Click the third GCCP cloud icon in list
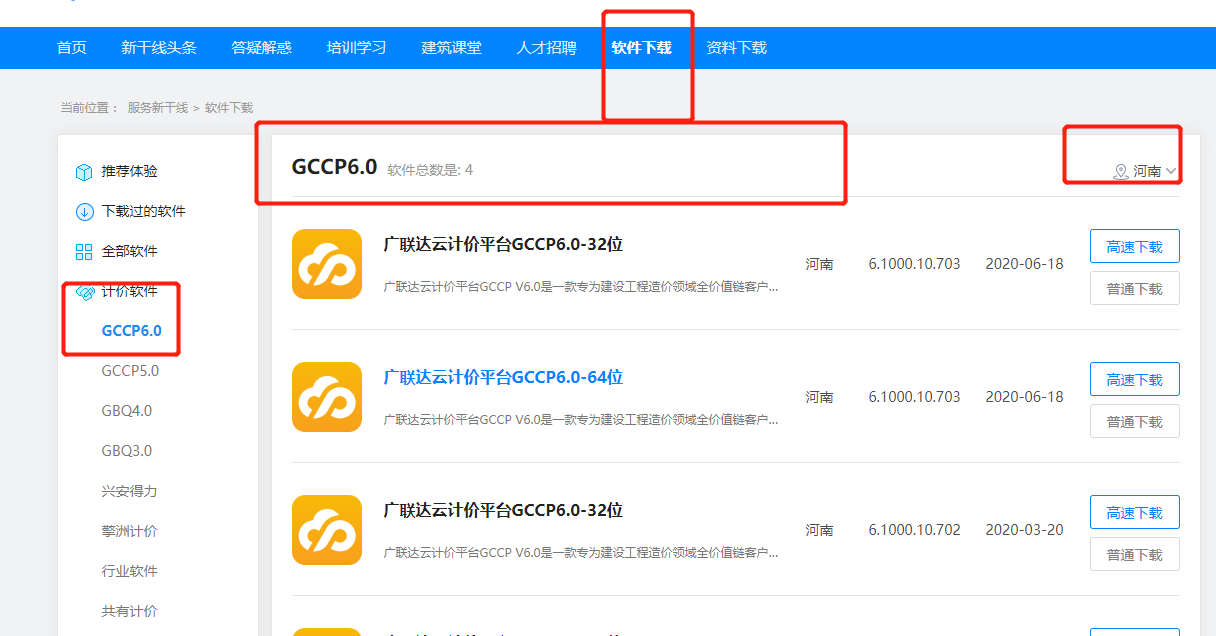The width and height of the screenshot is (1216, 636). pos(325,530)
